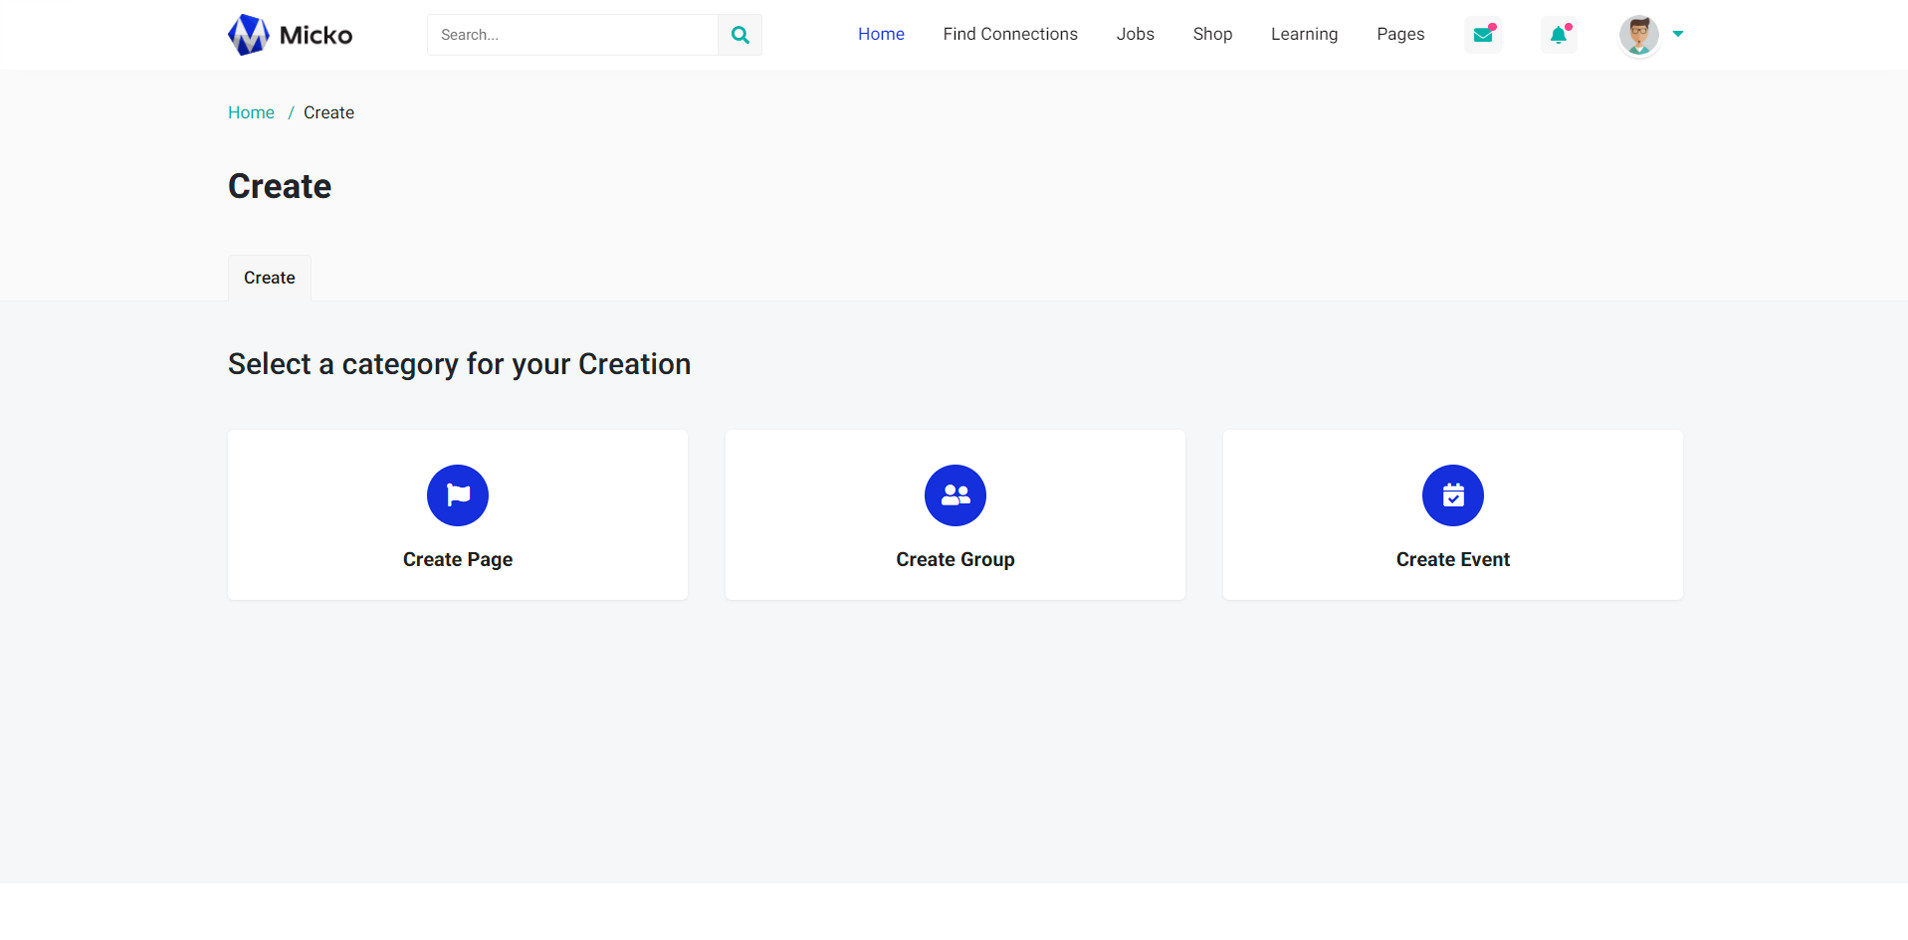Click the calendar icon for Create Event
Screen dimensions: 1908x940
[x=1452, y=495]
